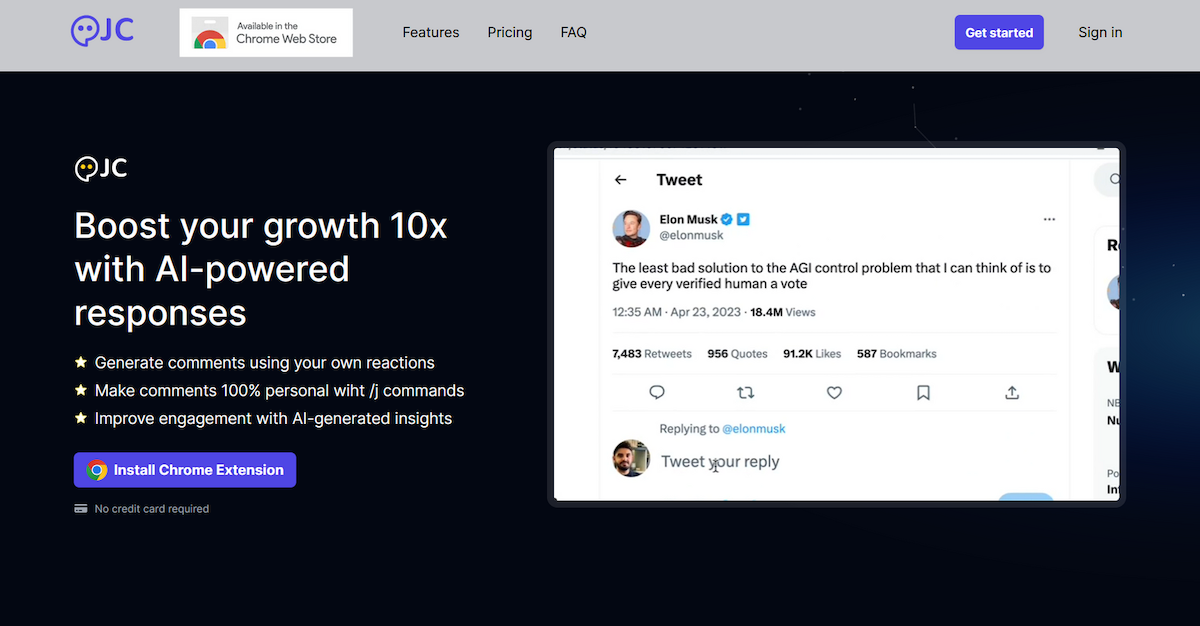Click the white JC logo above headline

coord(101,168)
